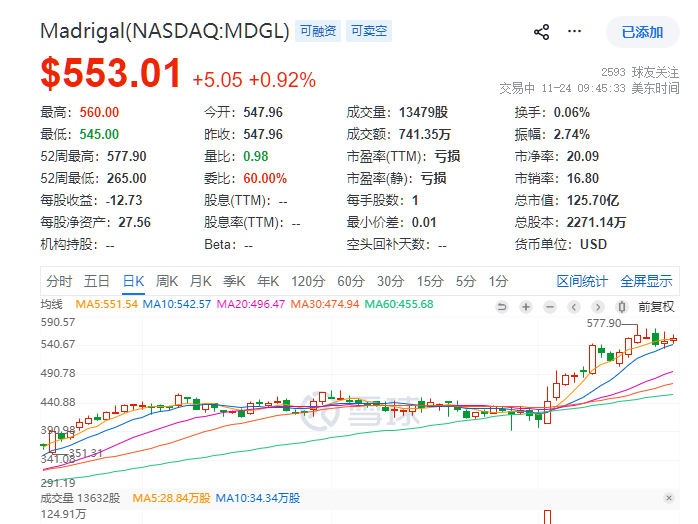The image size is (698, 524).
Task: Select the 日K chart tab
Action: [134, 281]
